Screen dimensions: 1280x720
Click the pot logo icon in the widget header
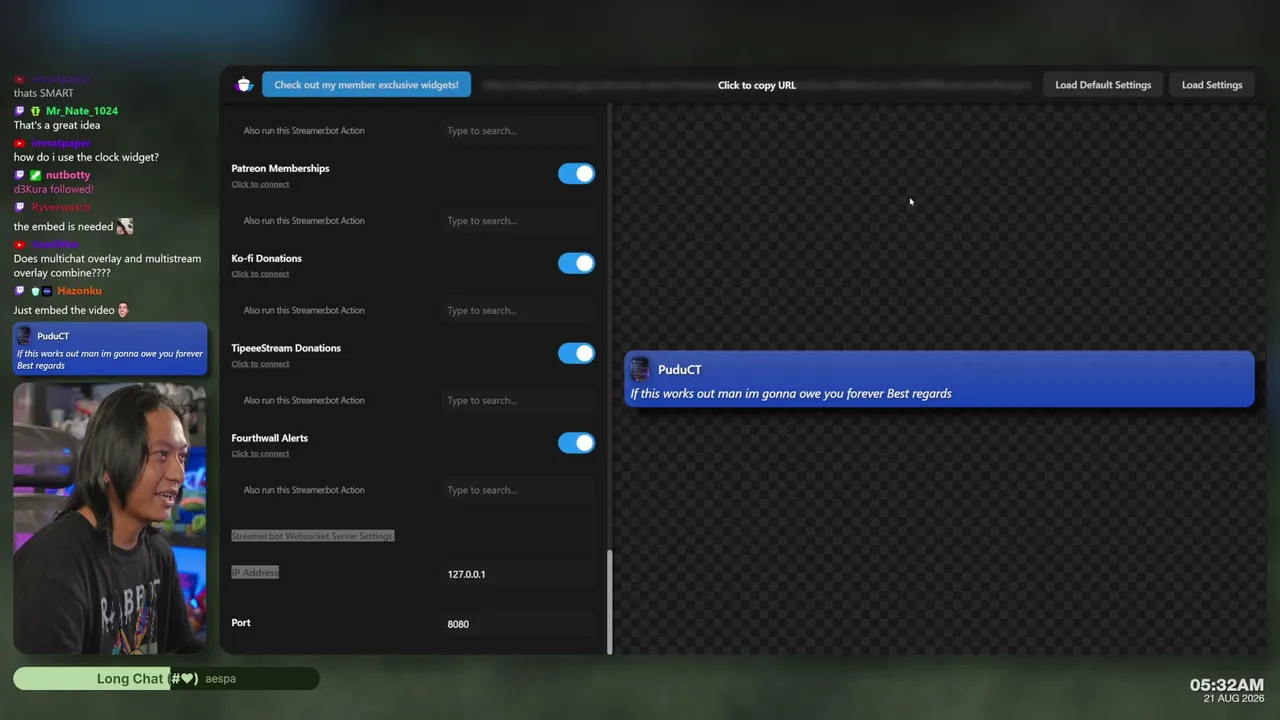244,85
